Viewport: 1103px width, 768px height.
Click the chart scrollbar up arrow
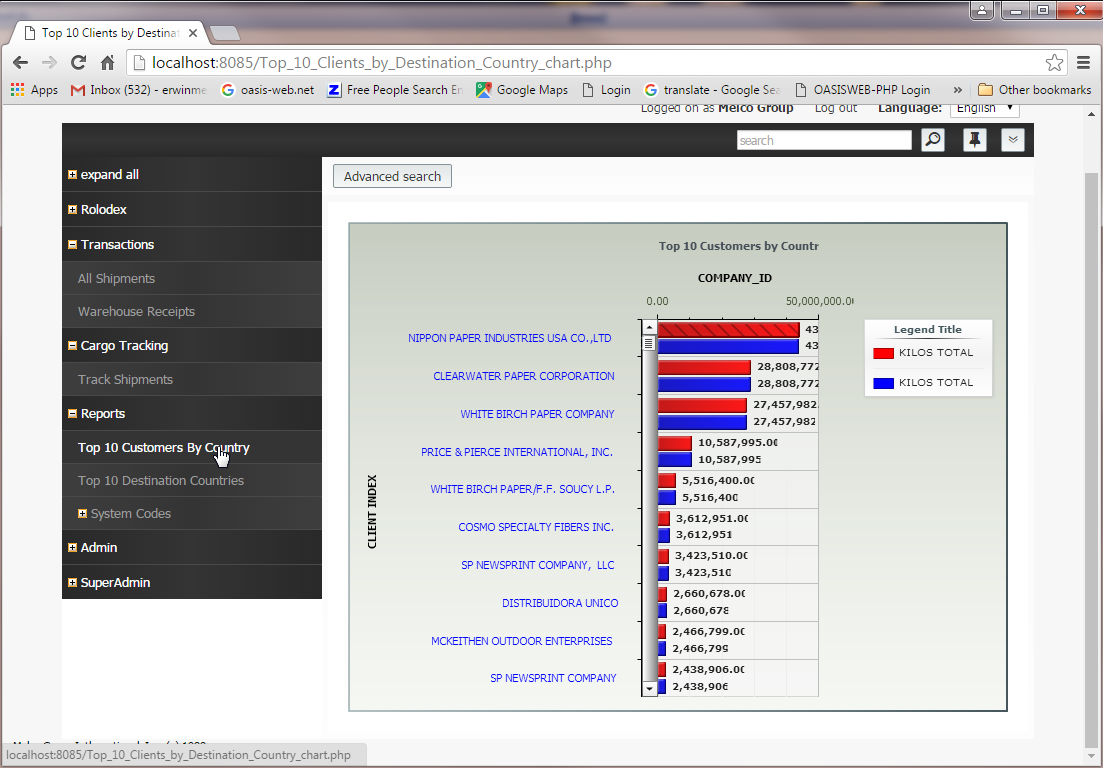[649, 328]
